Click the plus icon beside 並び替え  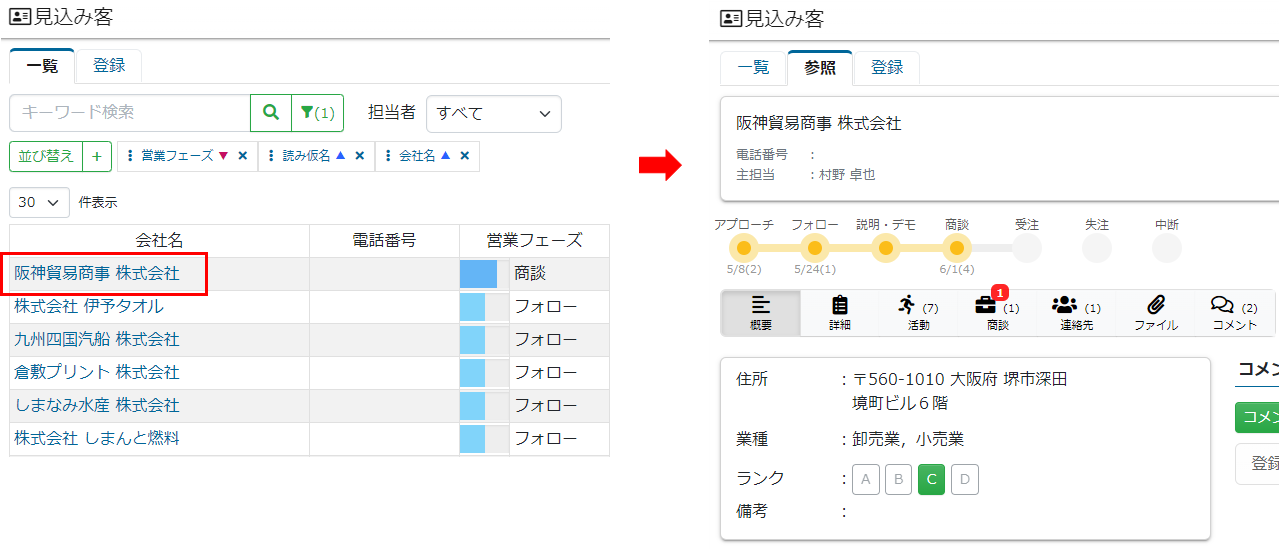(96, 156)
